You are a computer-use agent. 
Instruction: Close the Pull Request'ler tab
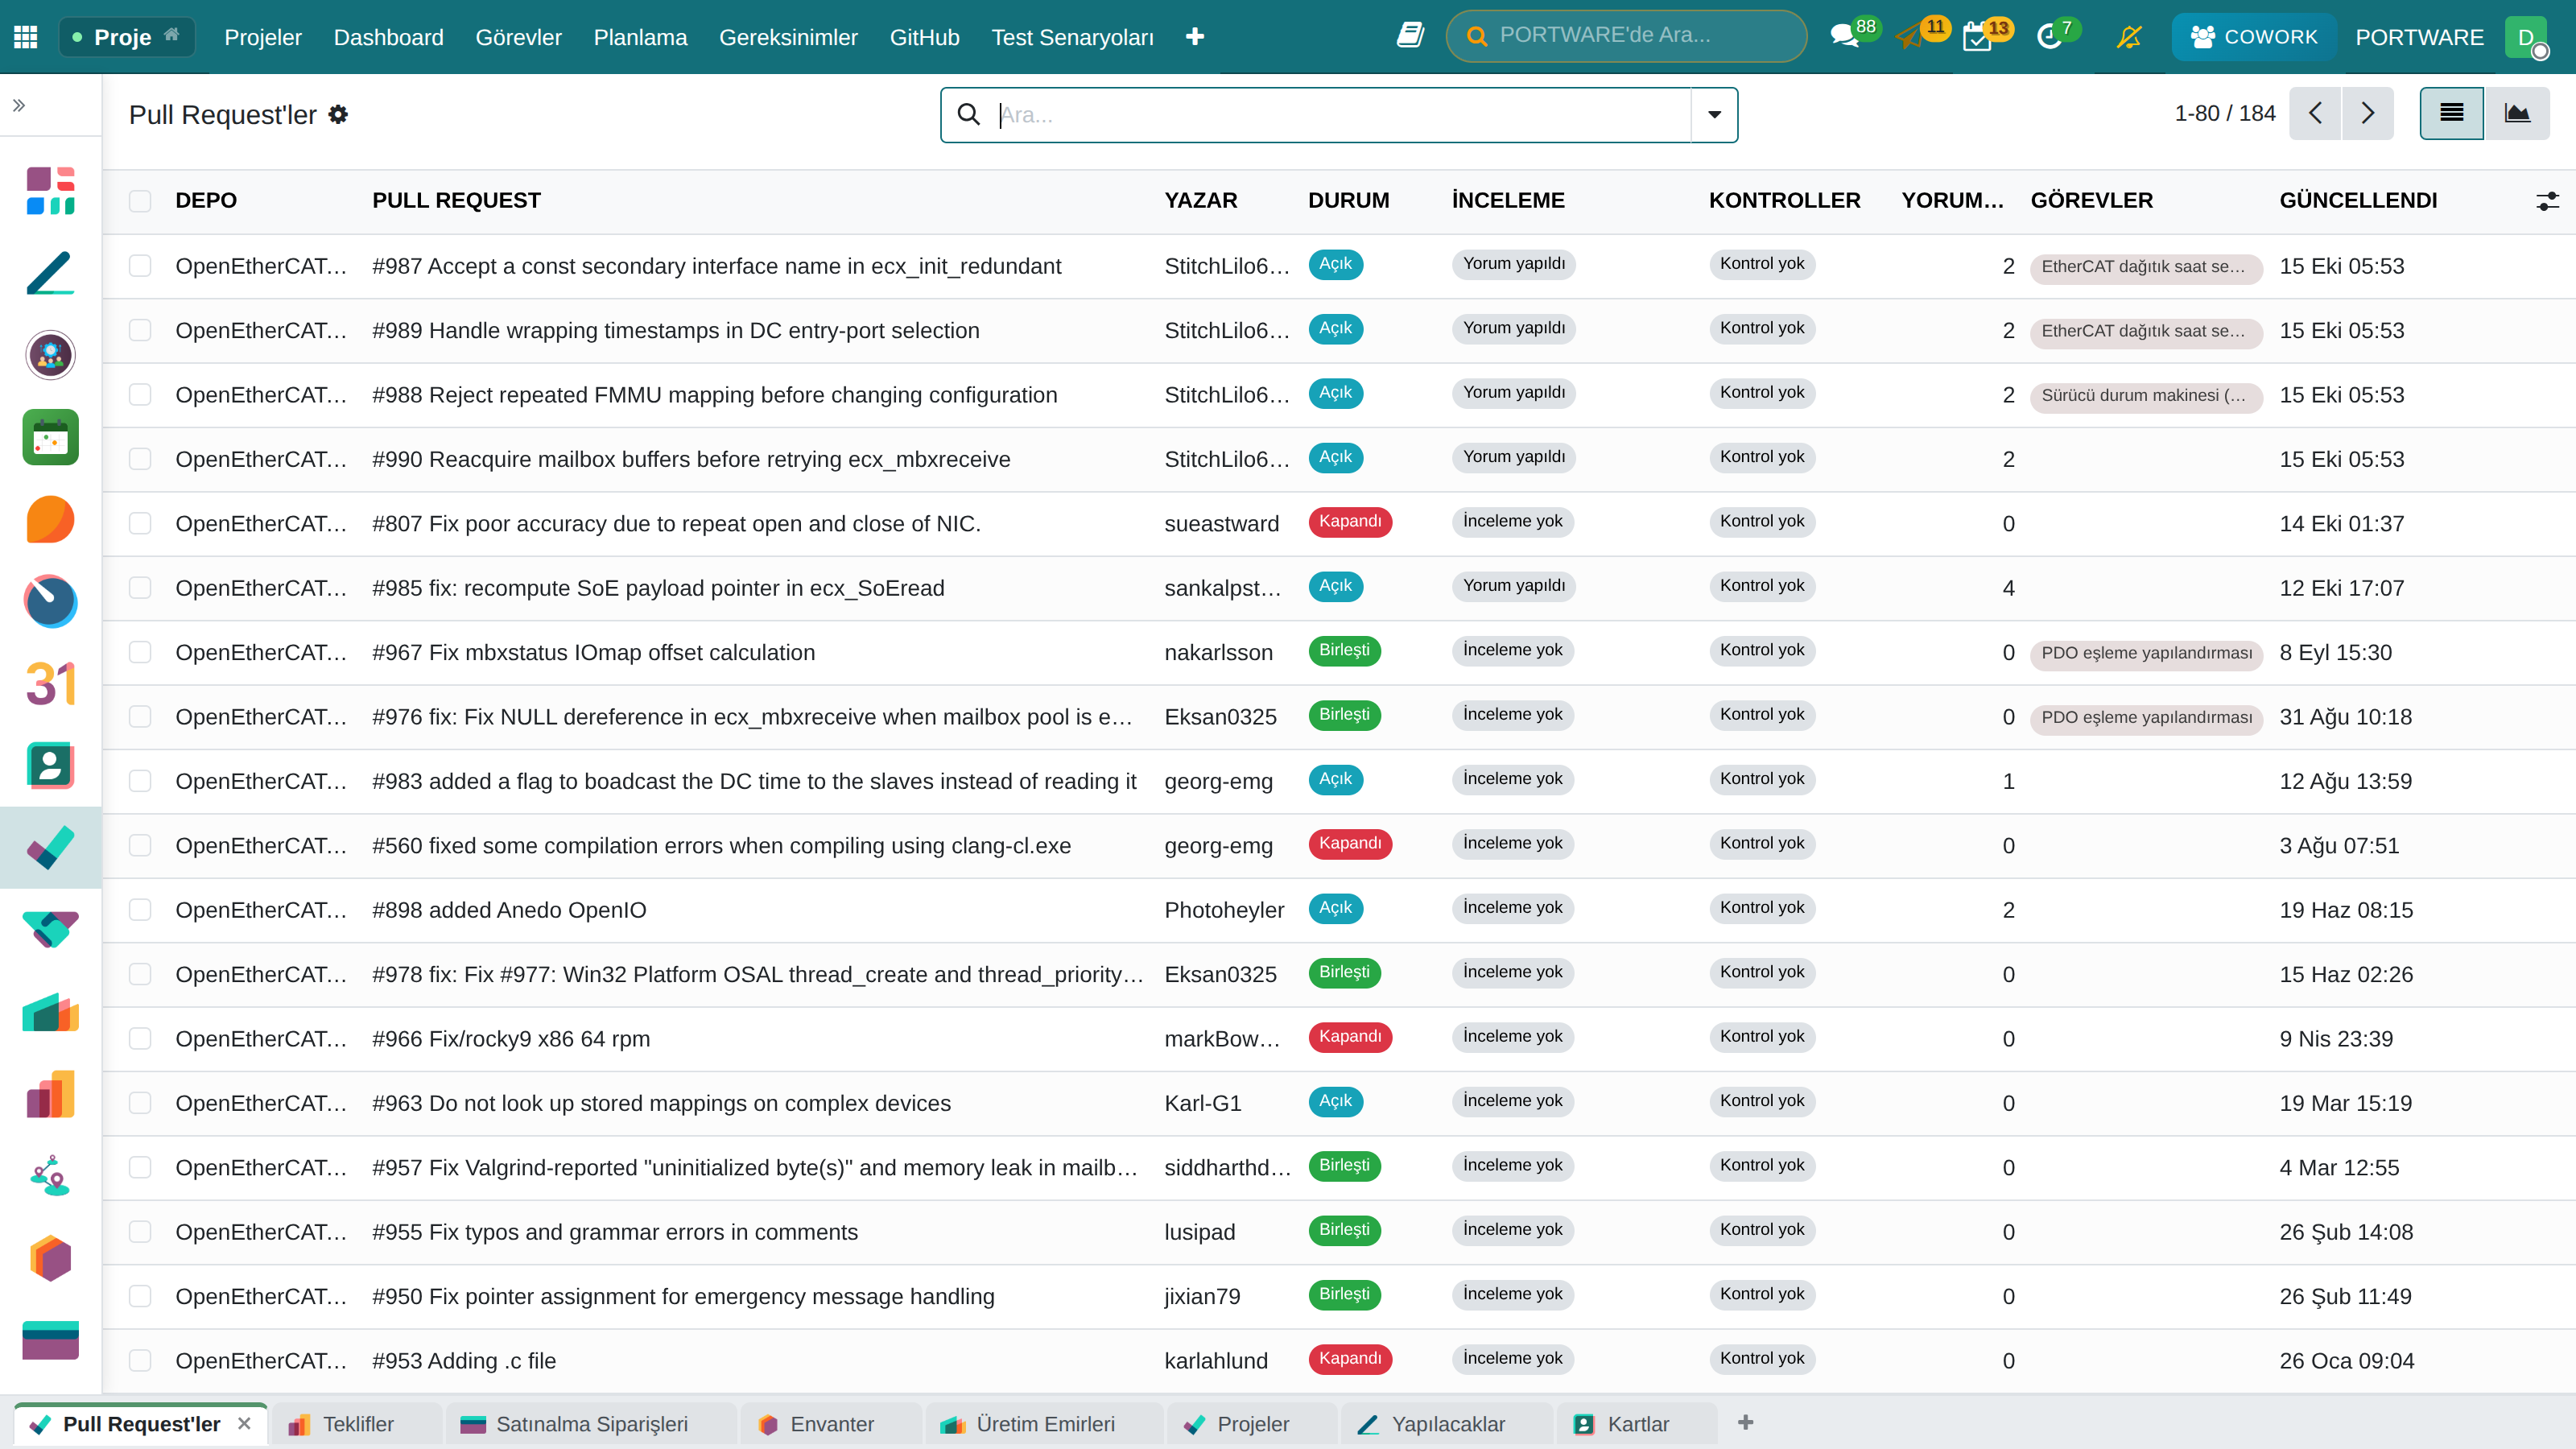244,1423
